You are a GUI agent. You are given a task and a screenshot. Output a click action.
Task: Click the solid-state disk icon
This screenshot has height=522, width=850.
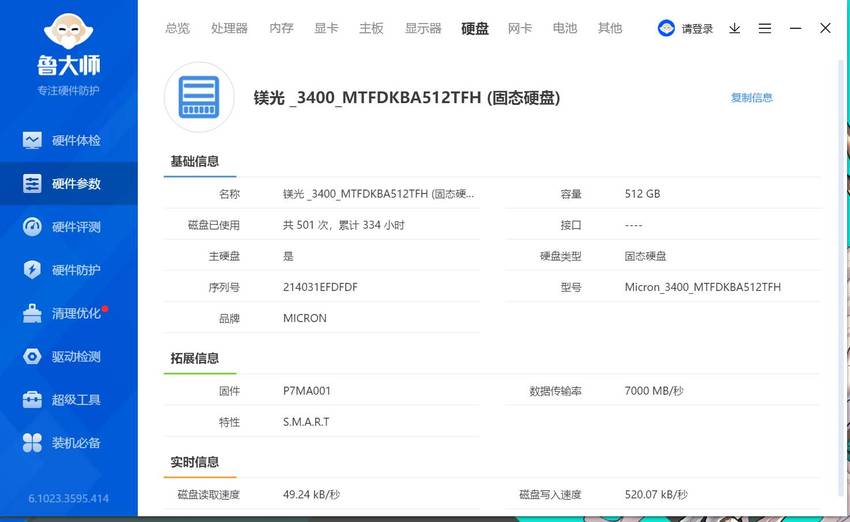(199, 97)
